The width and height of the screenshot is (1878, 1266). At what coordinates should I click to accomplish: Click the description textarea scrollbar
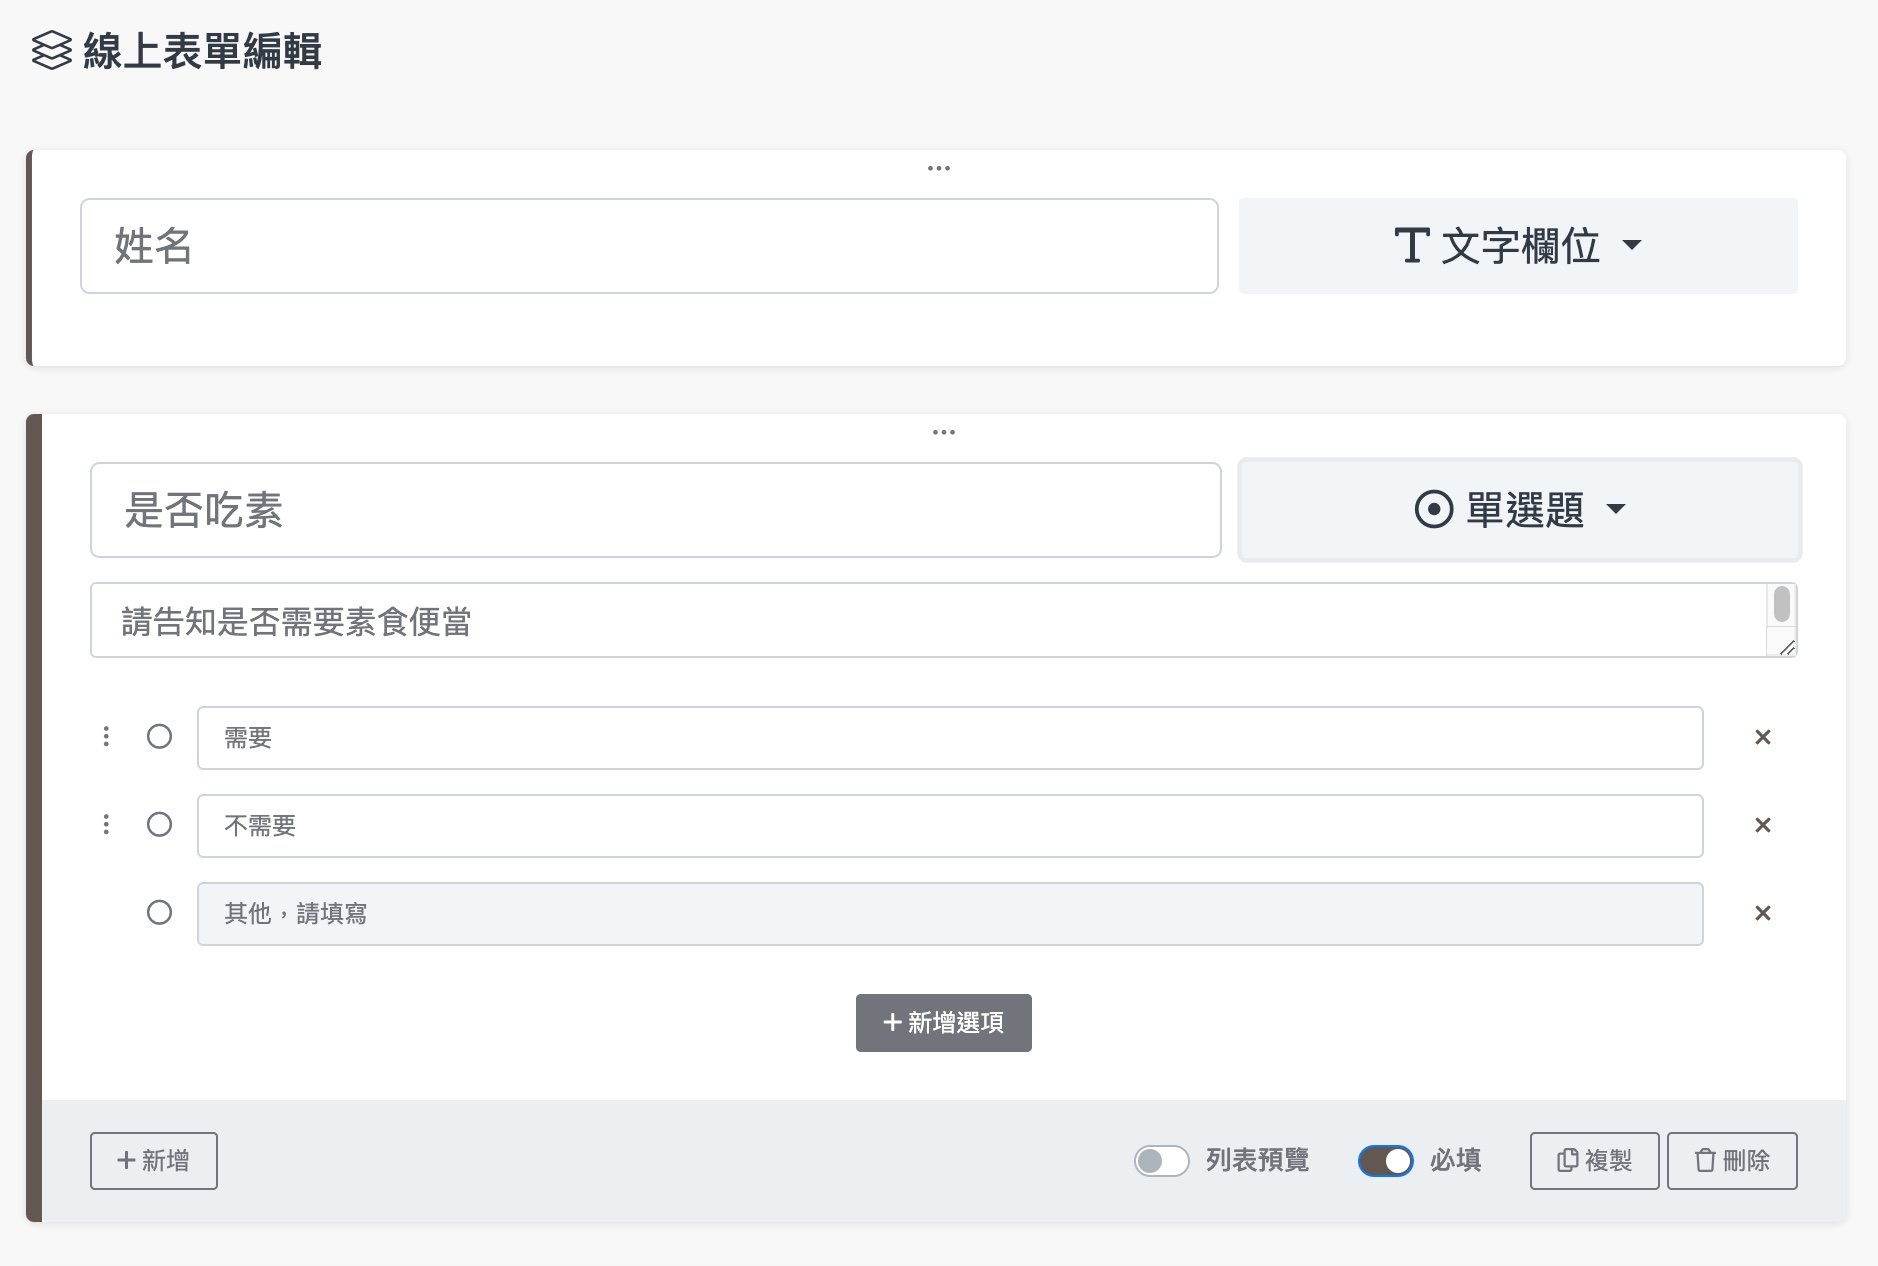click(x=1781, y=606)
